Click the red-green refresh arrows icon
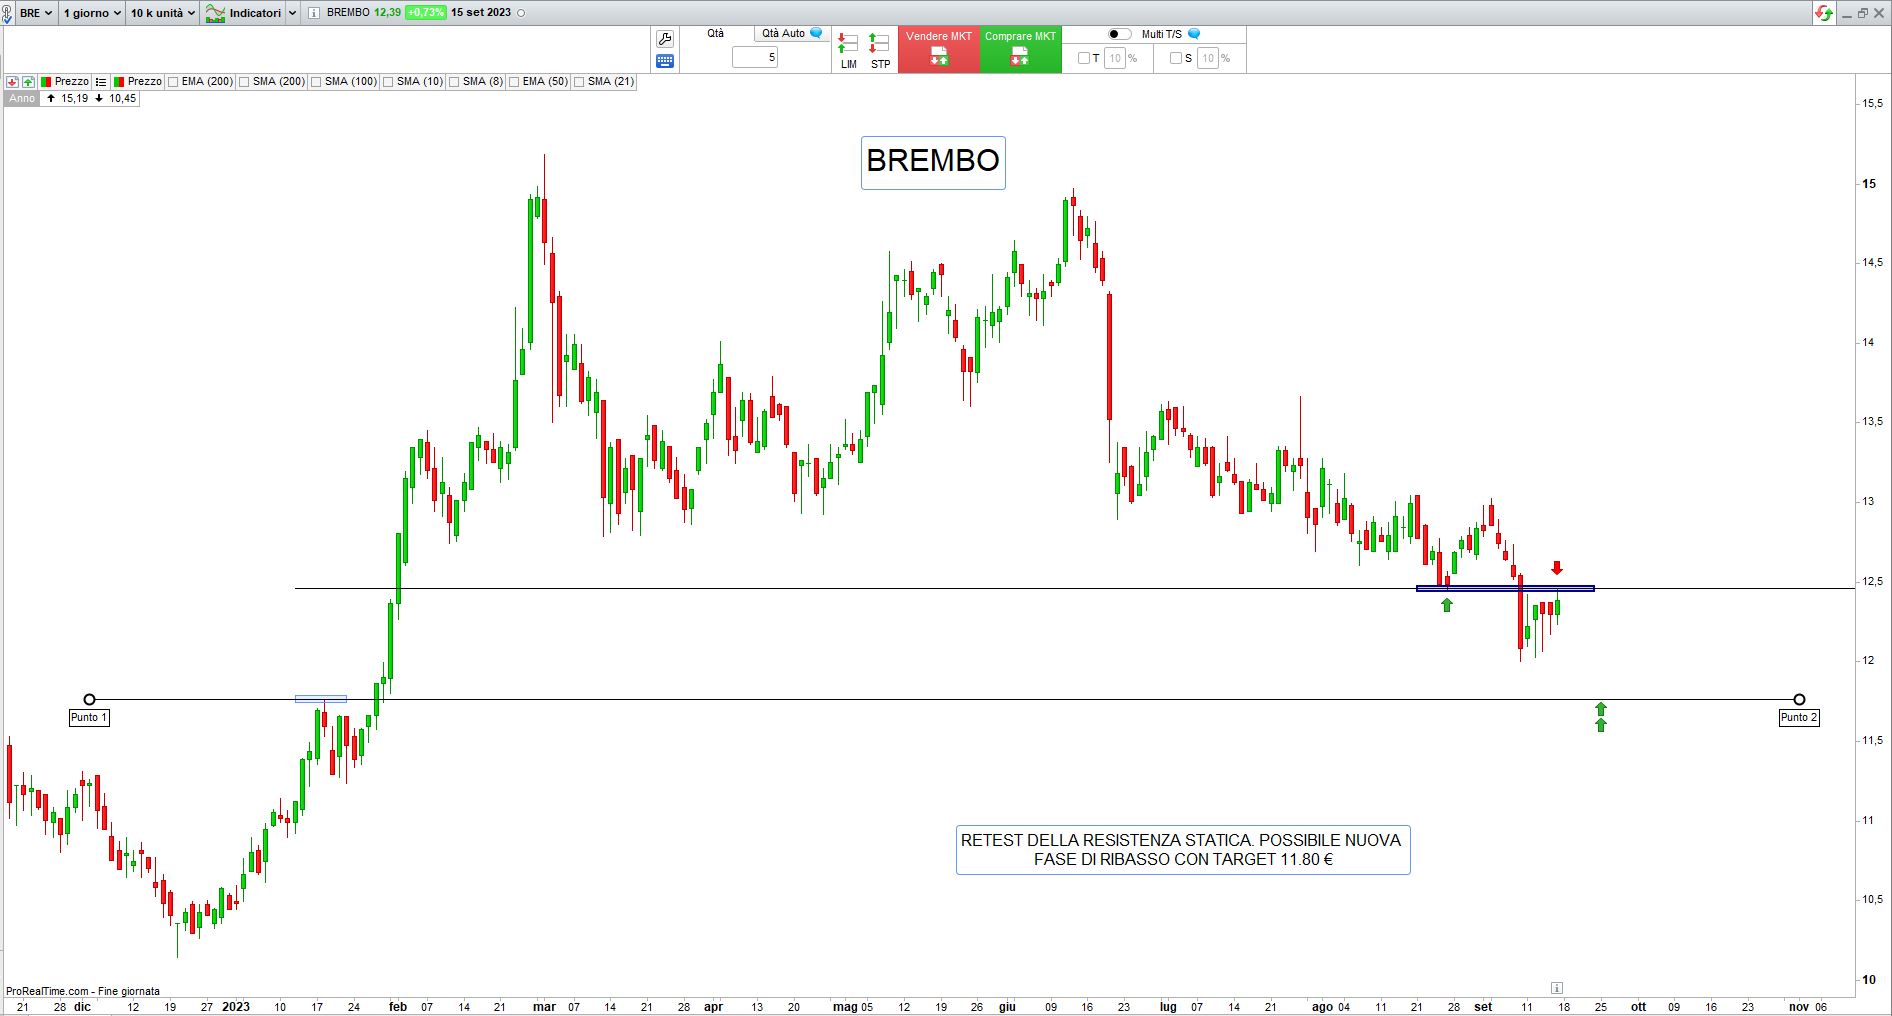The image size is (1892, 1016). (1824, 13)
